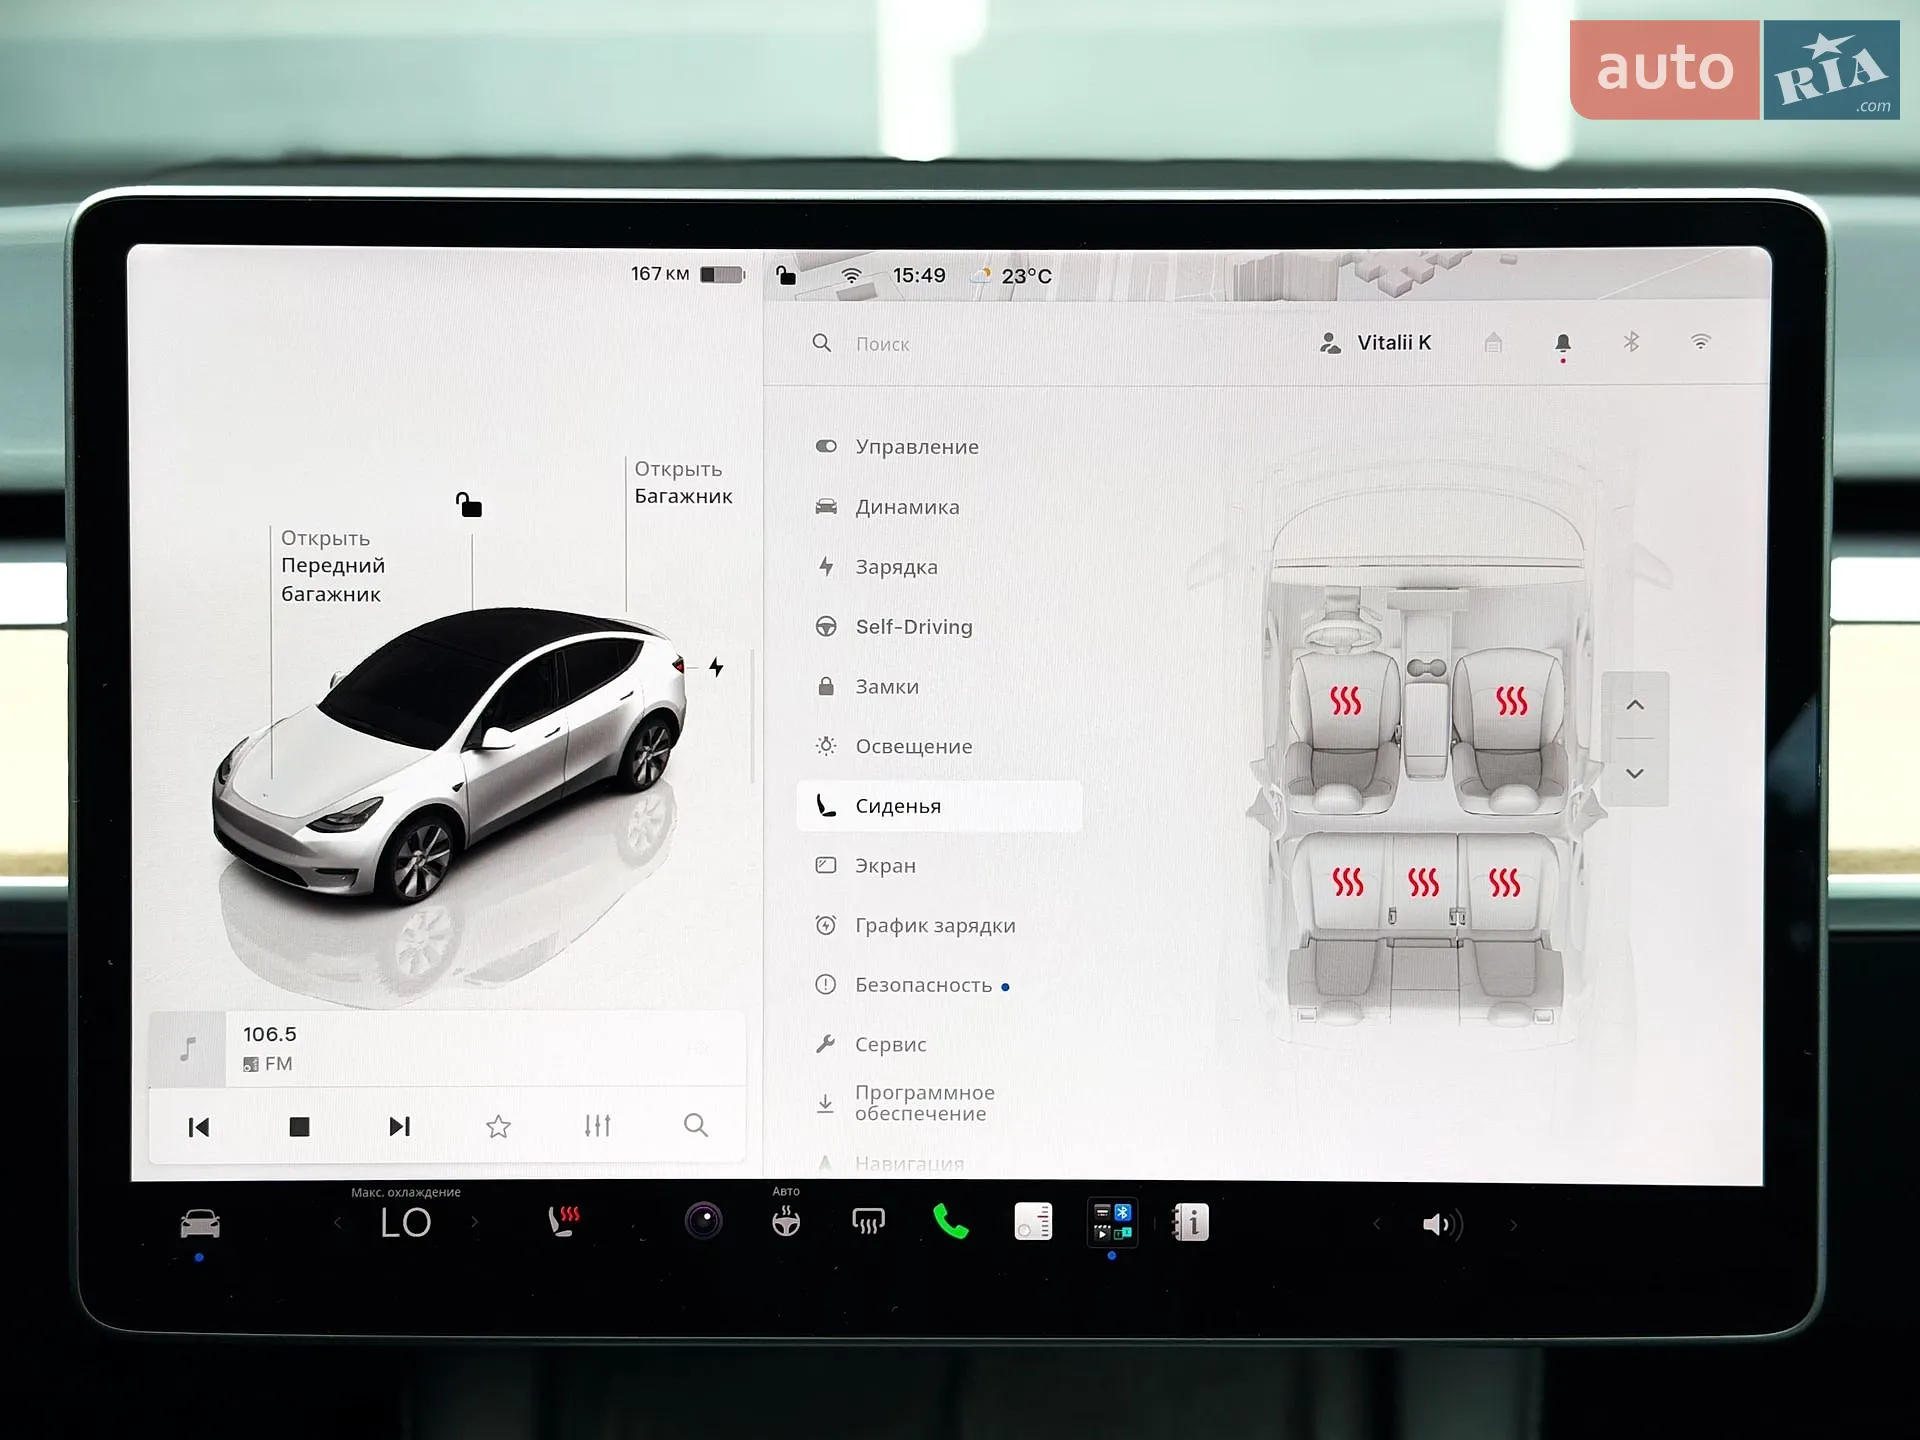Screen dimensions: 1920x1440
Task: Tap the Wi-Fi icon beside the clock
Action: click(x=851, y=275)
